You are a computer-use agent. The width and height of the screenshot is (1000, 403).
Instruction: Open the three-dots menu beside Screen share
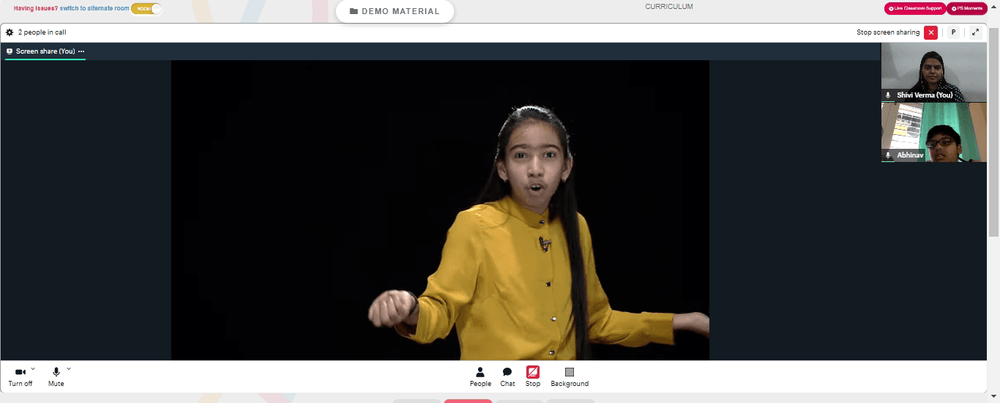[x=81, y=51]
